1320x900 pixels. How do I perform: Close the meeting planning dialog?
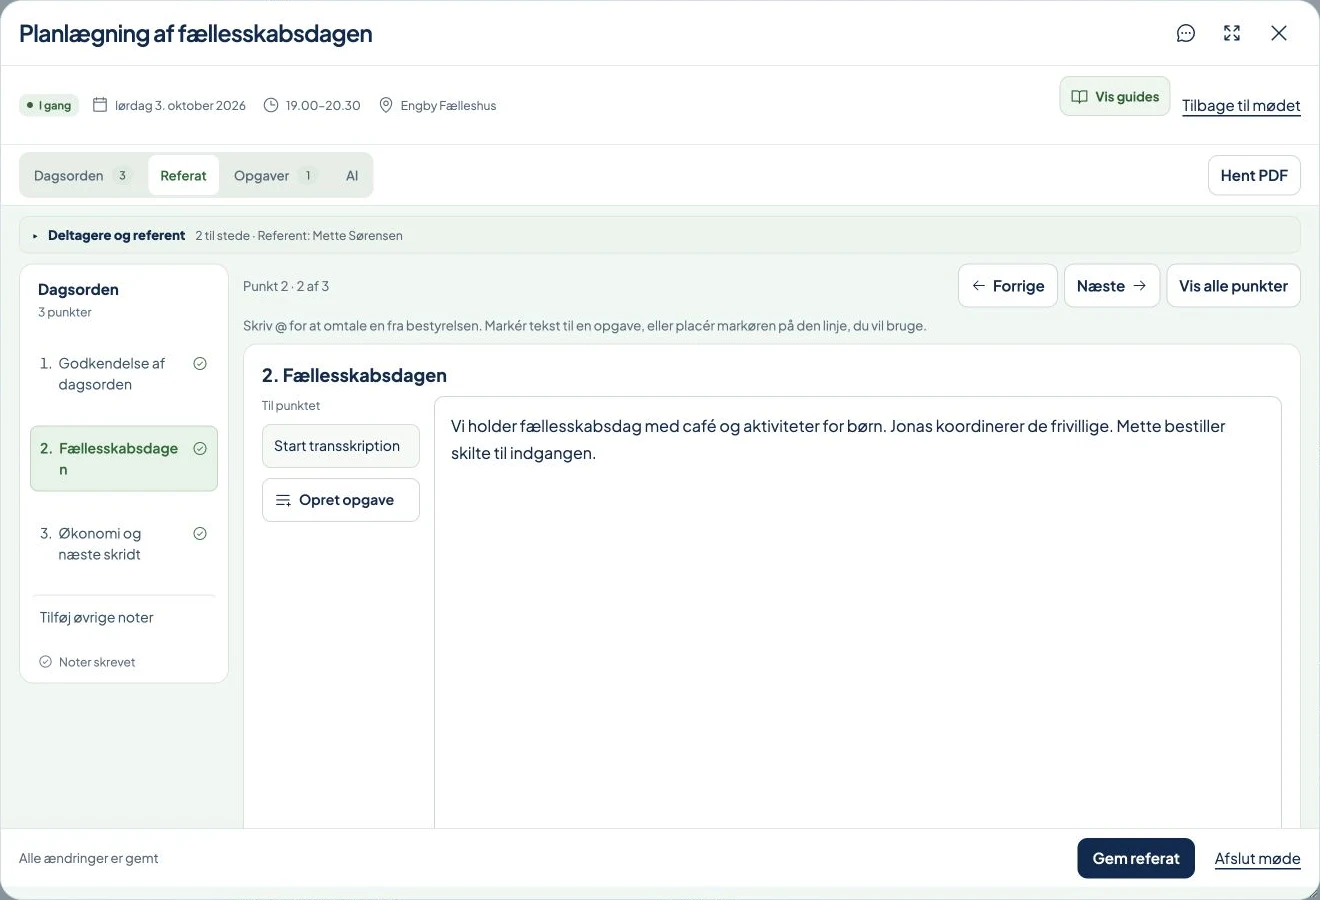tap(1279, 33)
